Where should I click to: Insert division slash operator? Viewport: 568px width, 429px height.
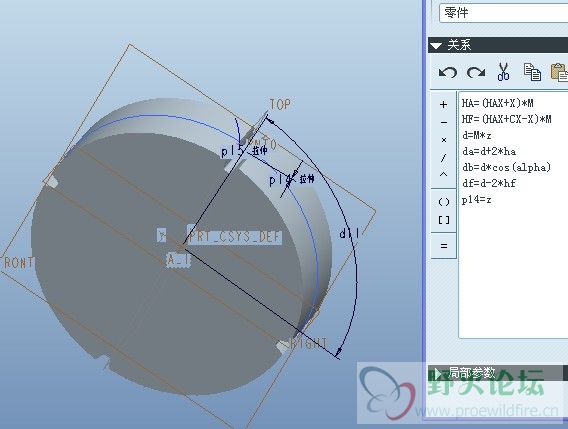point(443,158)
